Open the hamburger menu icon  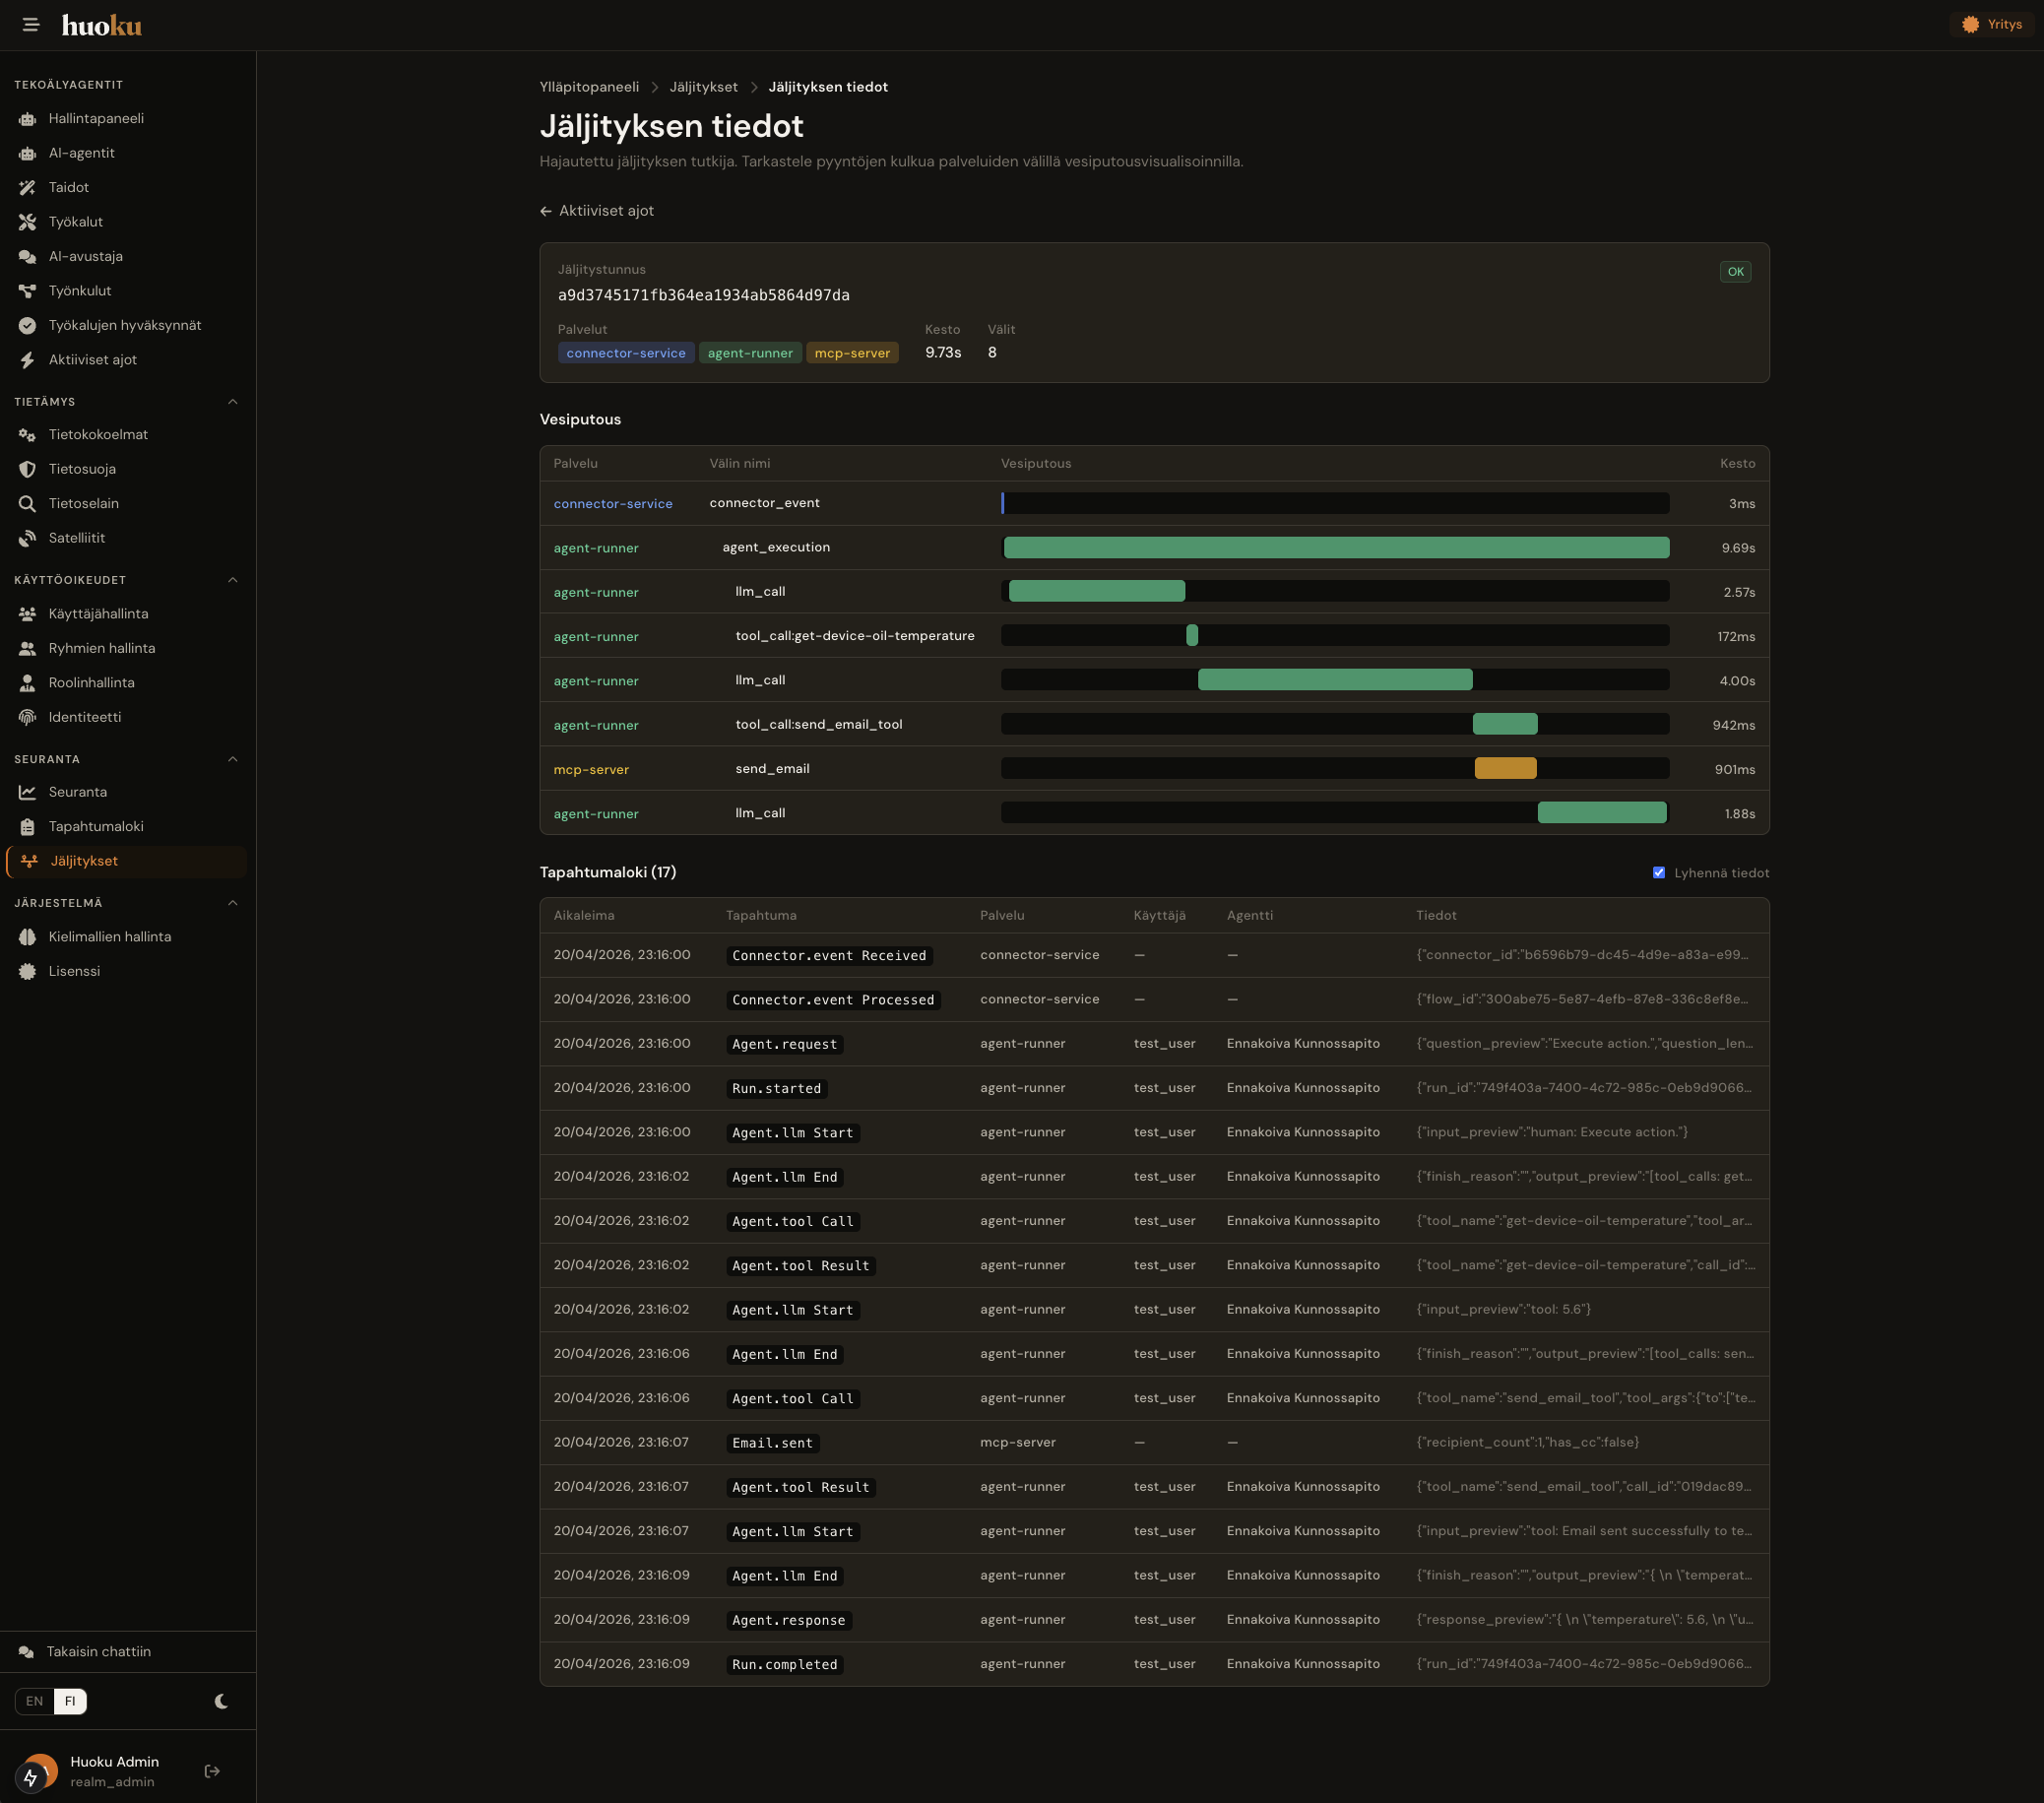click(x=31, y=25)
